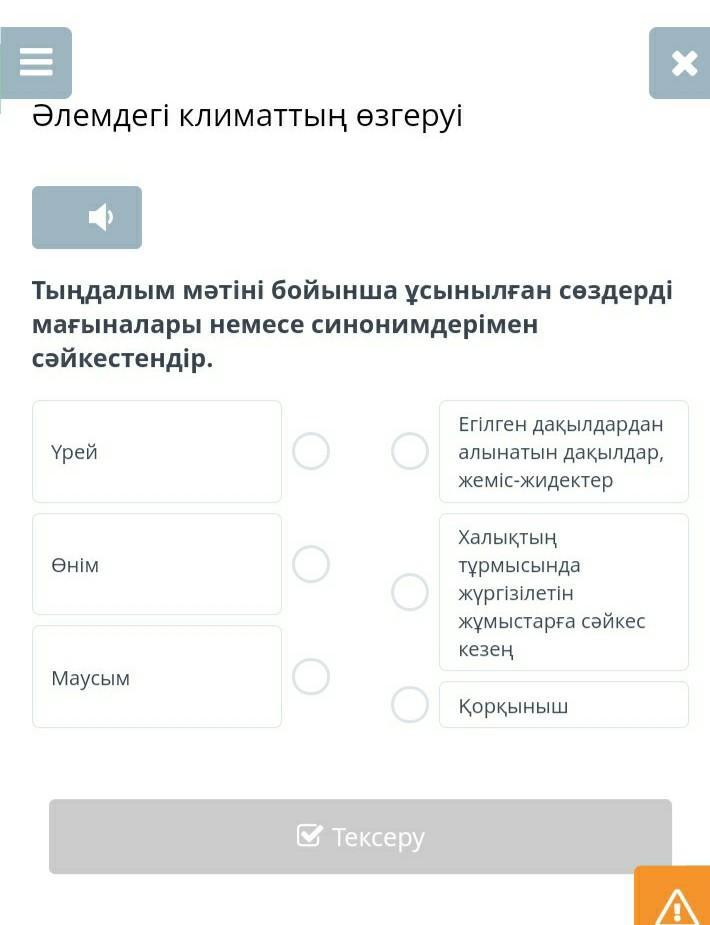Click the Қорқыныш answer card

coord(564,705)
